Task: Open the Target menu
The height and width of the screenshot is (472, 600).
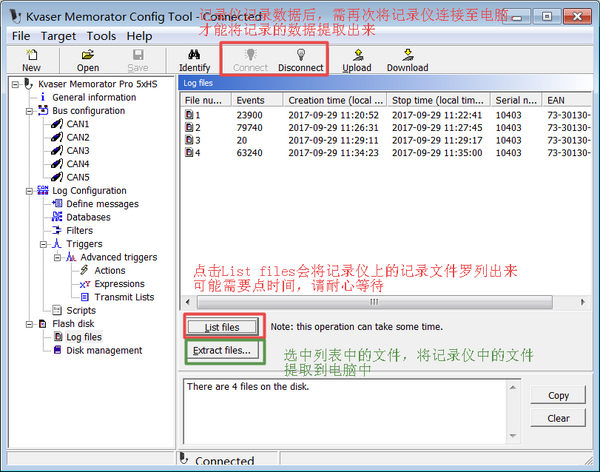Action: pos(58,36)
